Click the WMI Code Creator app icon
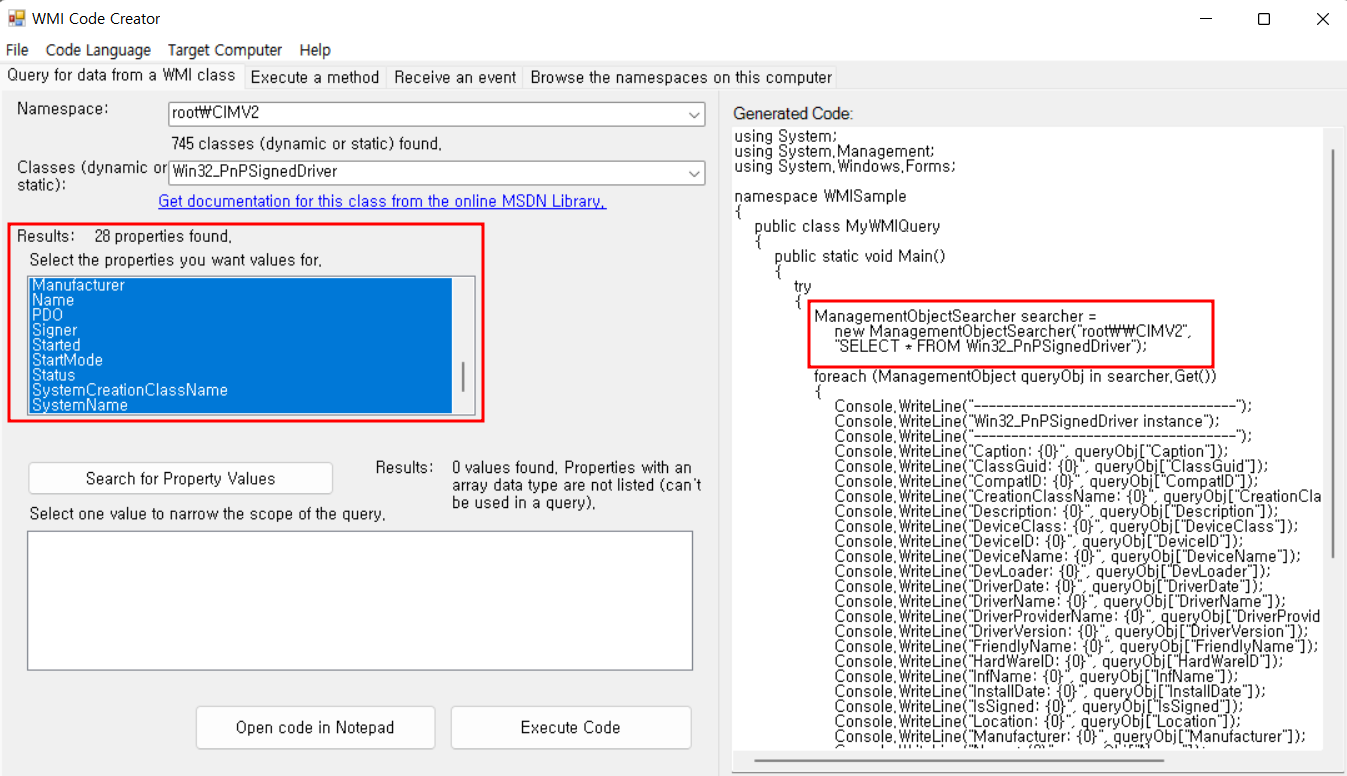The image size is (1347, 776). (17, 19)
